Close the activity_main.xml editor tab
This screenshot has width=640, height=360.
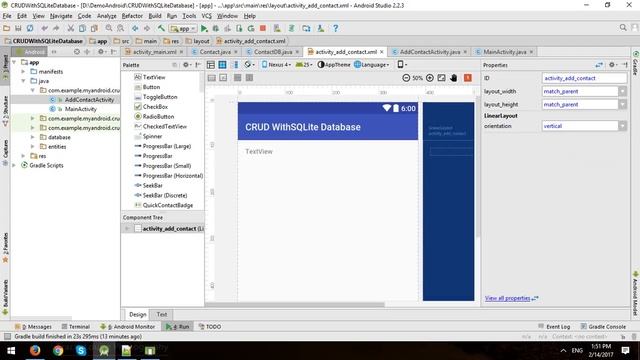pyautogui.click(x=182, y=52)
